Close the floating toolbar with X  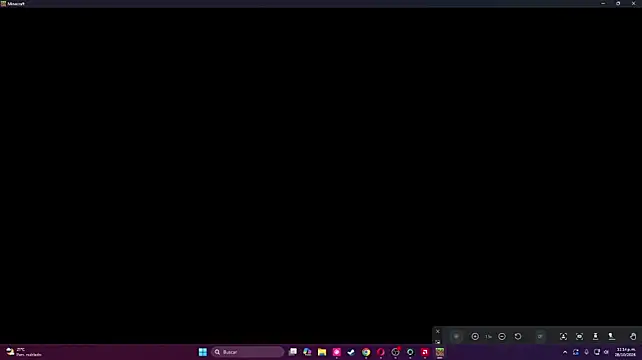(437, 331)
